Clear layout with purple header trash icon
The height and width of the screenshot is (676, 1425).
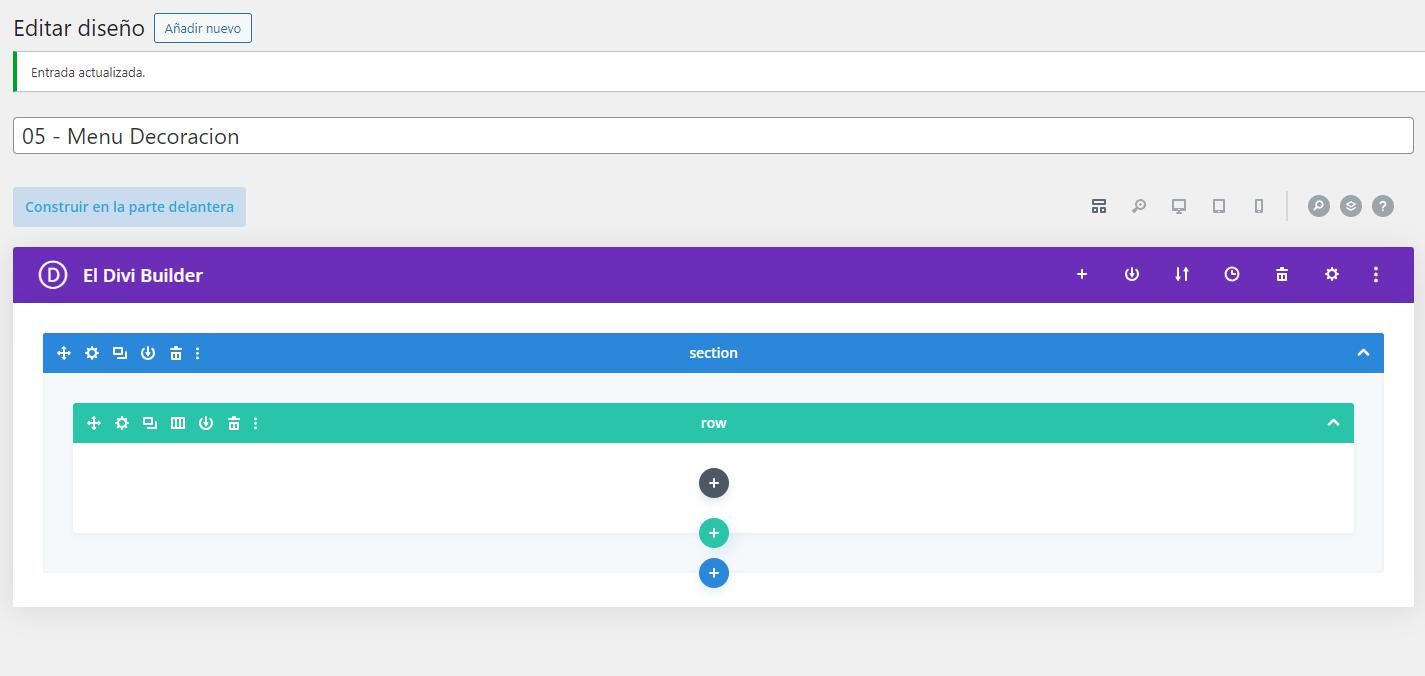[x=1282, y=274]
